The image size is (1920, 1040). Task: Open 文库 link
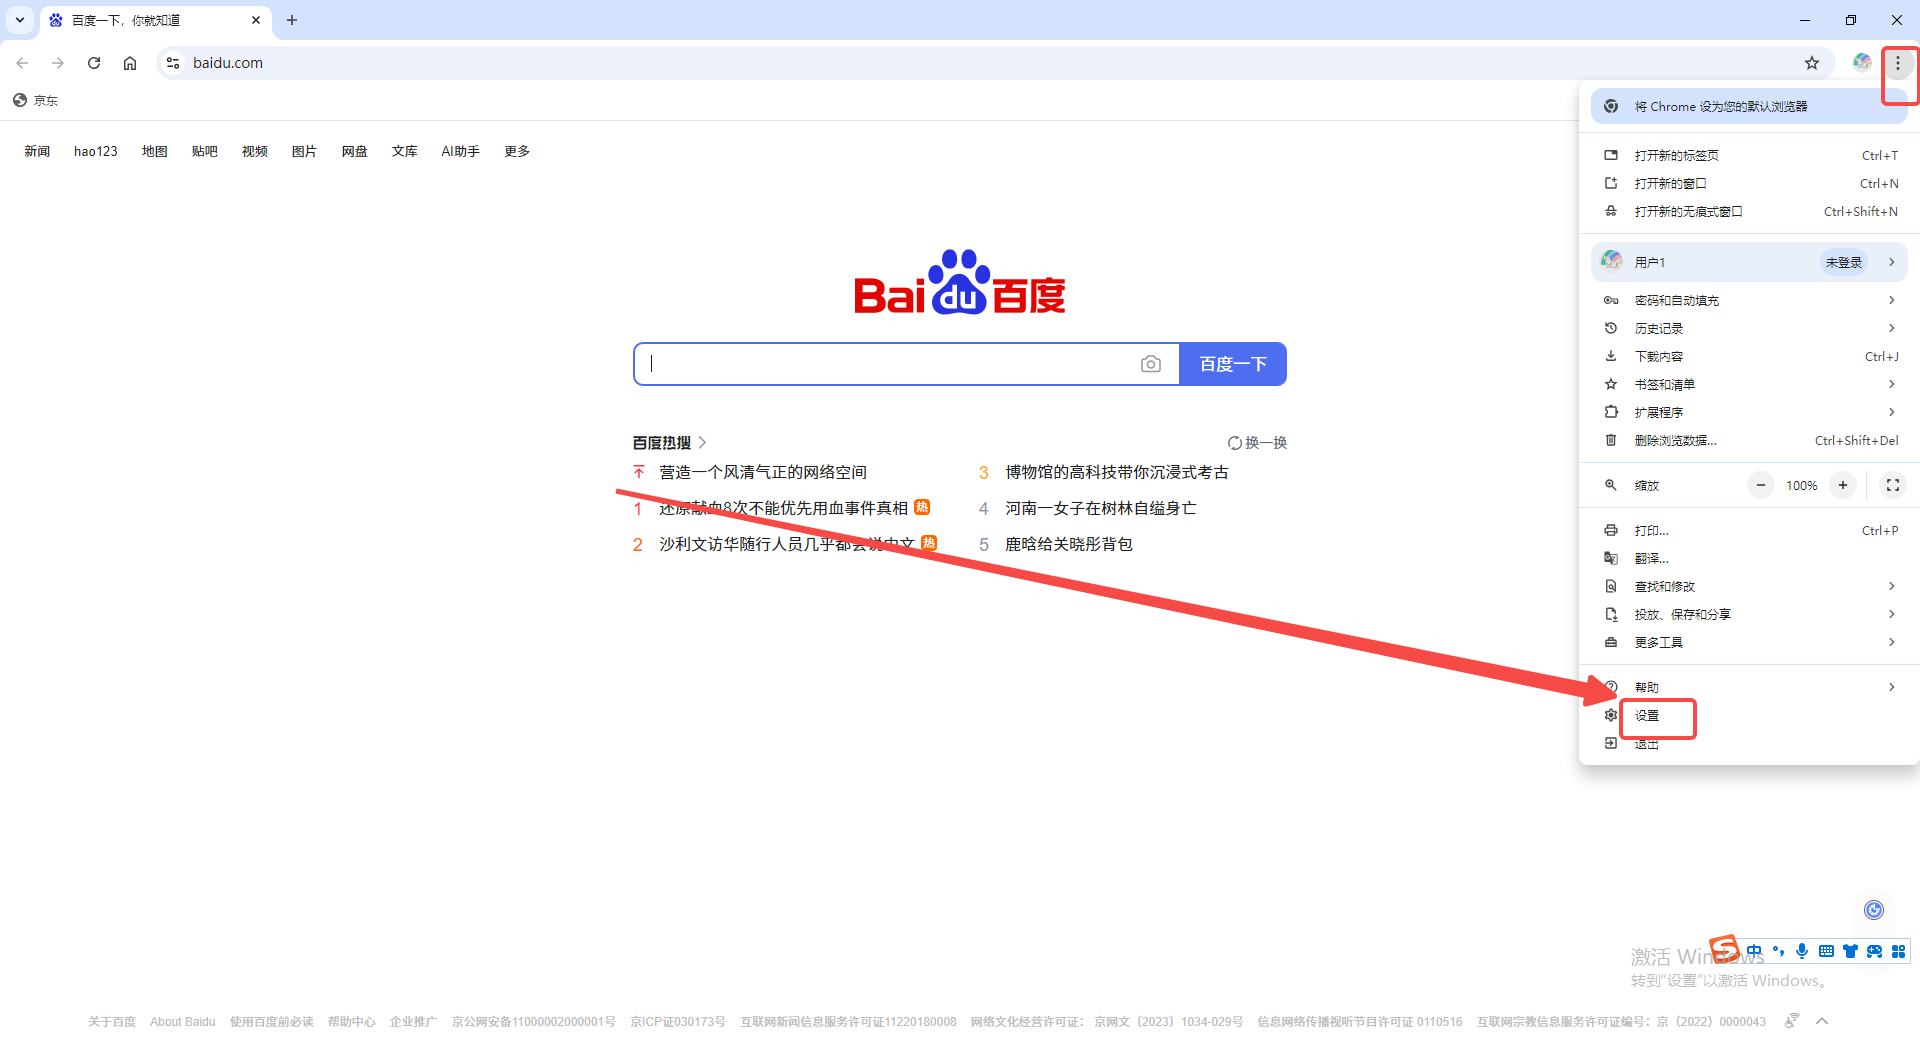tap(405, 152)
